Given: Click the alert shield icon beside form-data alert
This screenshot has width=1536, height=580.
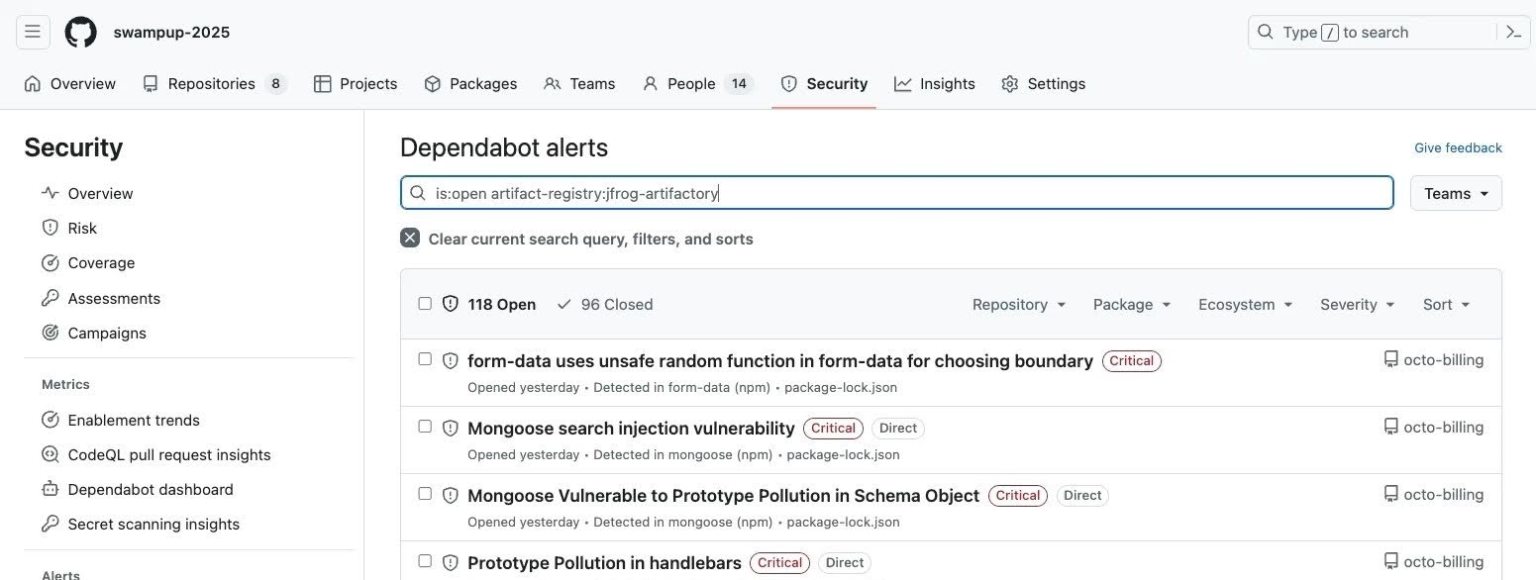Looking at the screenshot, I should pyautogui.click(x=451, y=360).
